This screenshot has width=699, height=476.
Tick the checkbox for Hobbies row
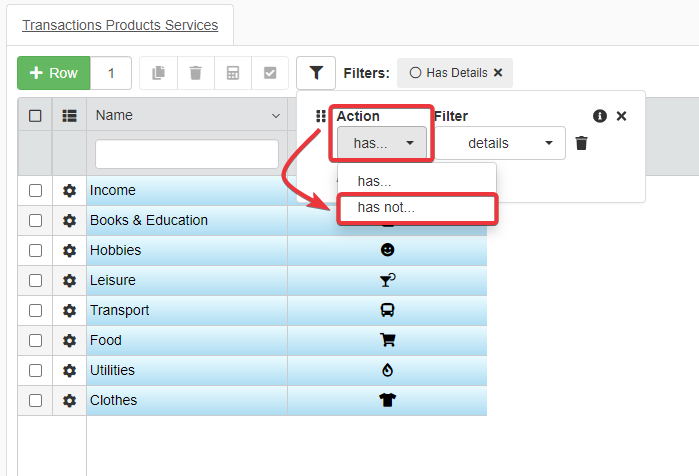click(x=35, y=250)
